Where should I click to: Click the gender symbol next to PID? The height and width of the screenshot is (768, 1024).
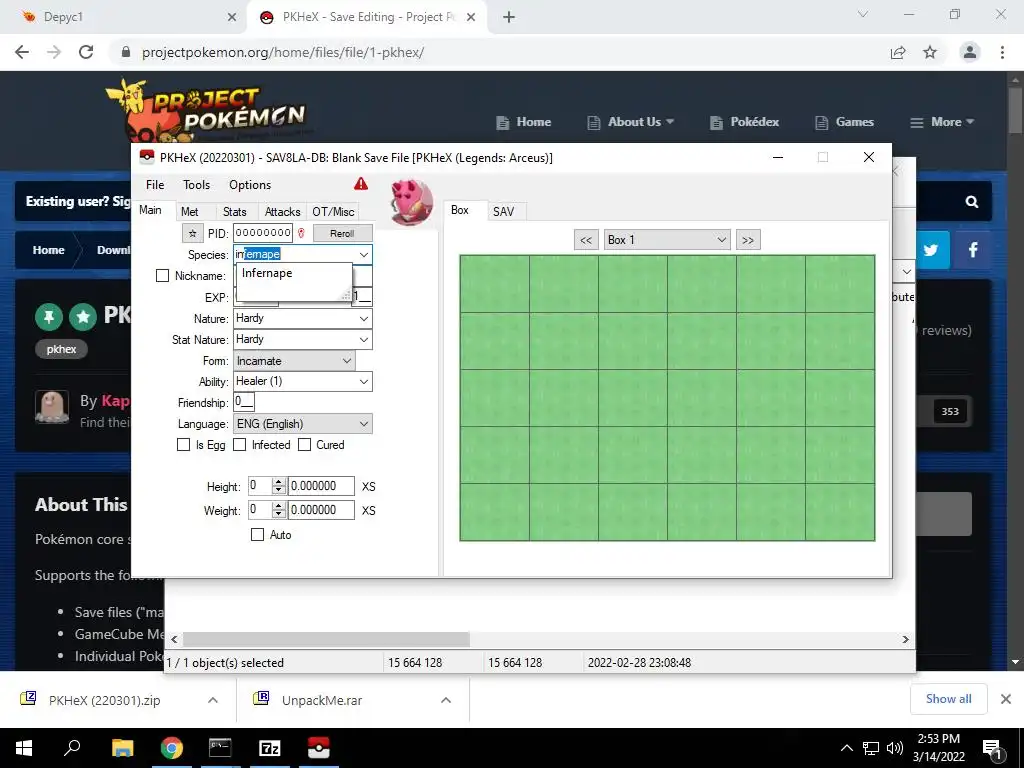pyautogui.click(x=301, y=233)
